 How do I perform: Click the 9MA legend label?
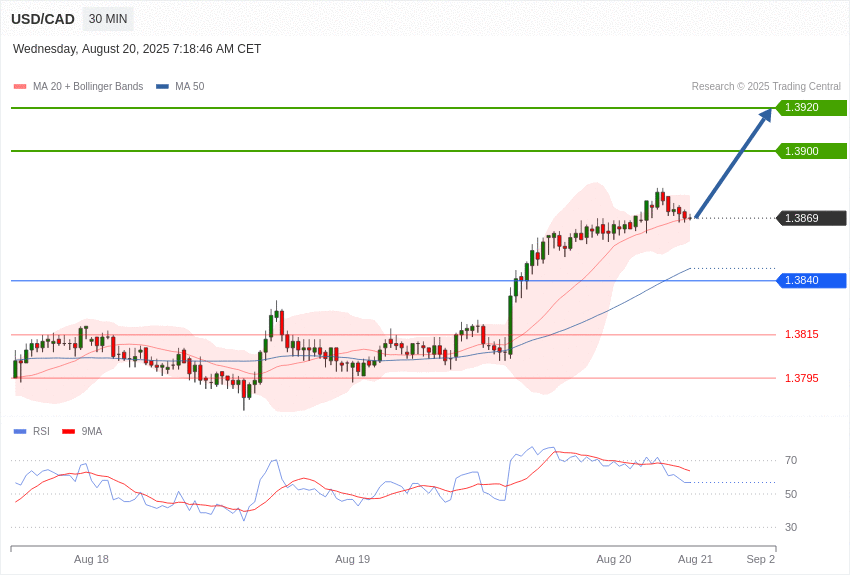[92, 431]
